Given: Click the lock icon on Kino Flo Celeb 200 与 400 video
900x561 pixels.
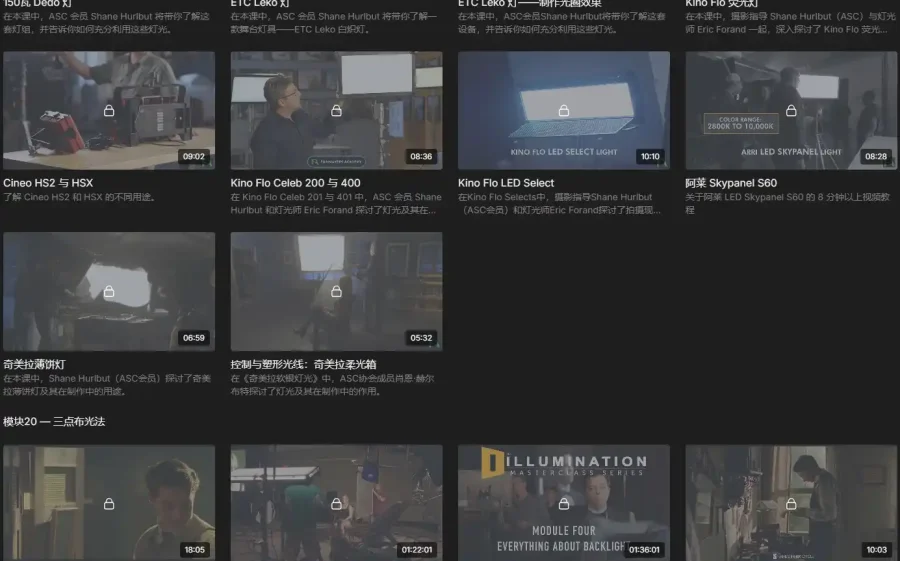Looking at the screenshot, I should pos(336,110).
